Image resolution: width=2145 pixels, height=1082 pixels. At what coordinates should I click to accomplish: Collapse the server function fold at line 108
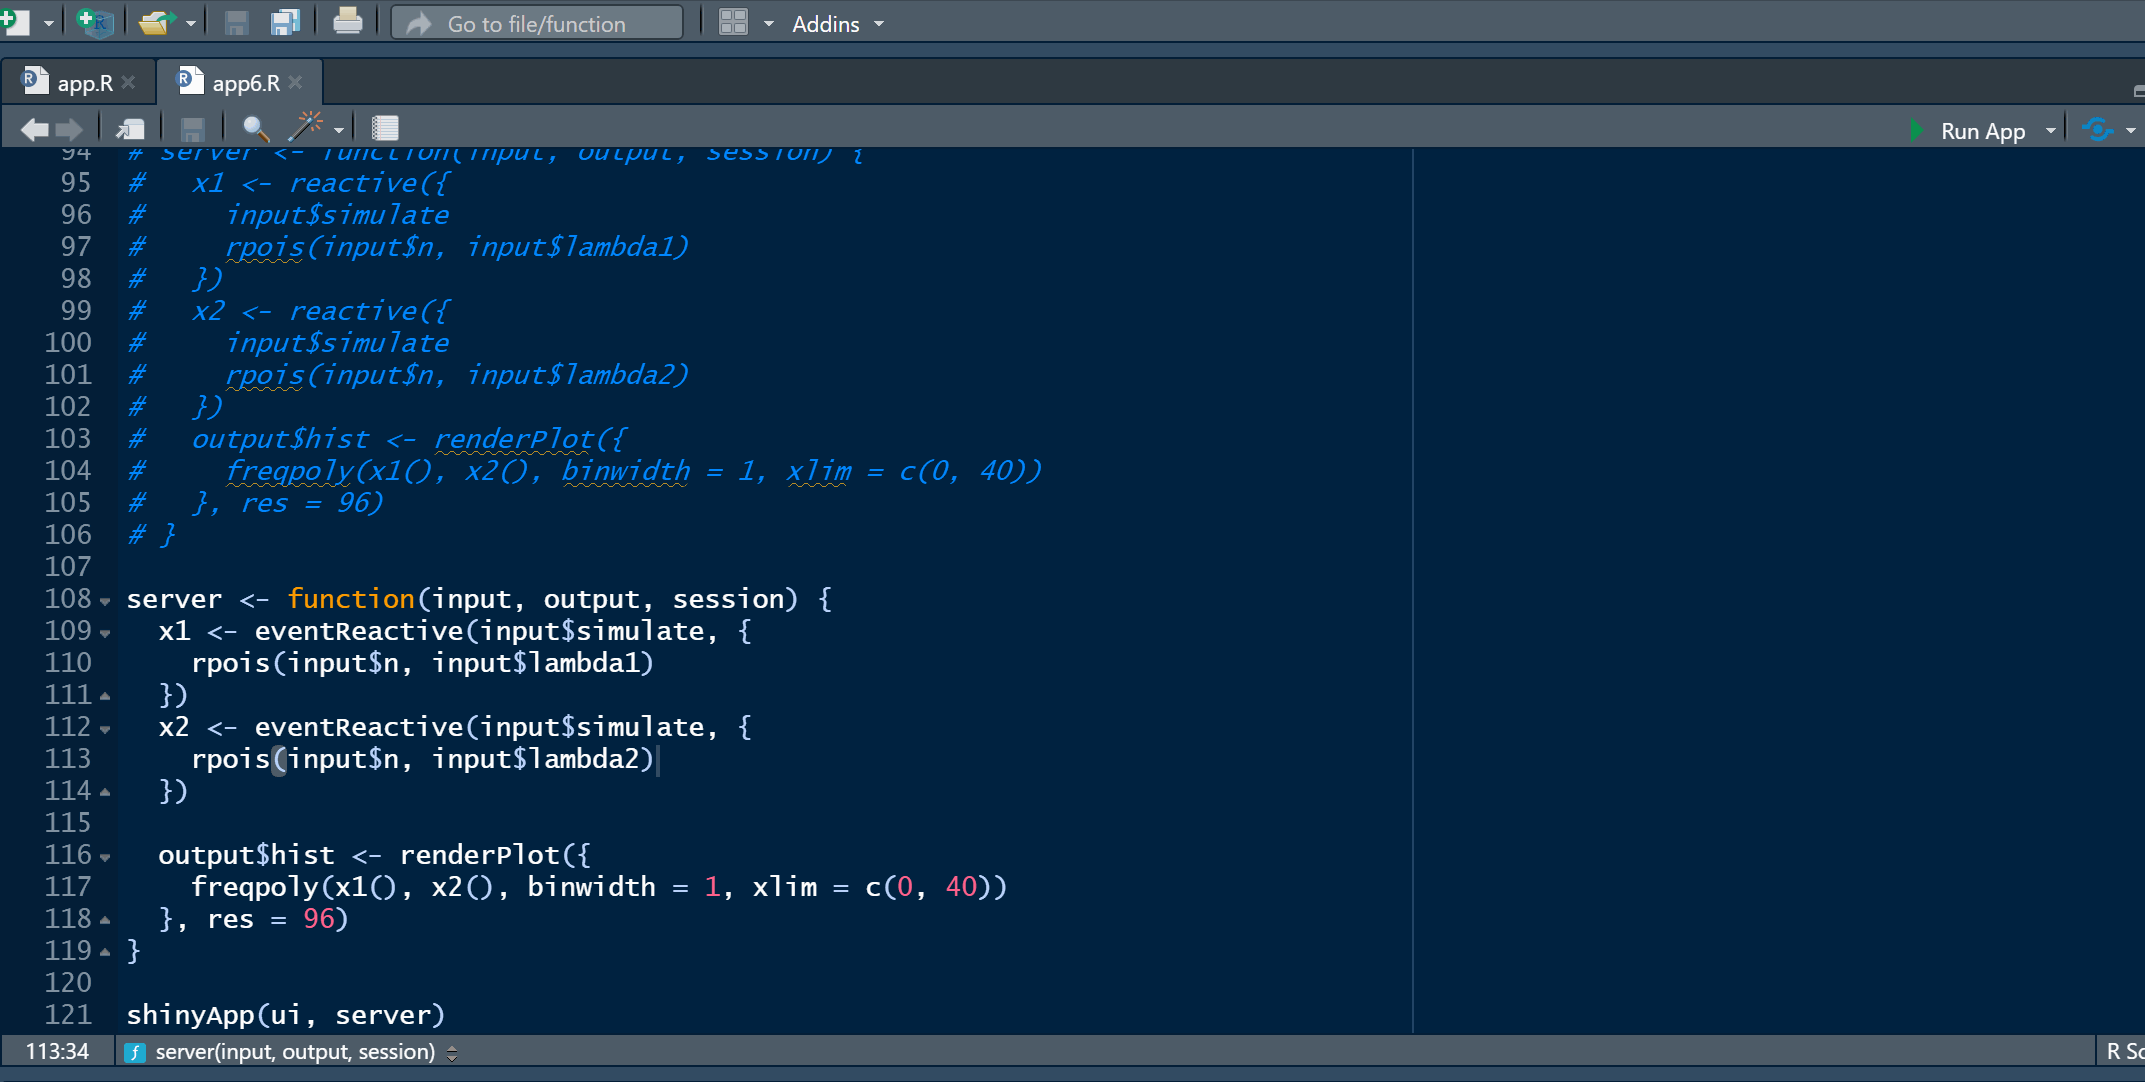pos(105,602)
